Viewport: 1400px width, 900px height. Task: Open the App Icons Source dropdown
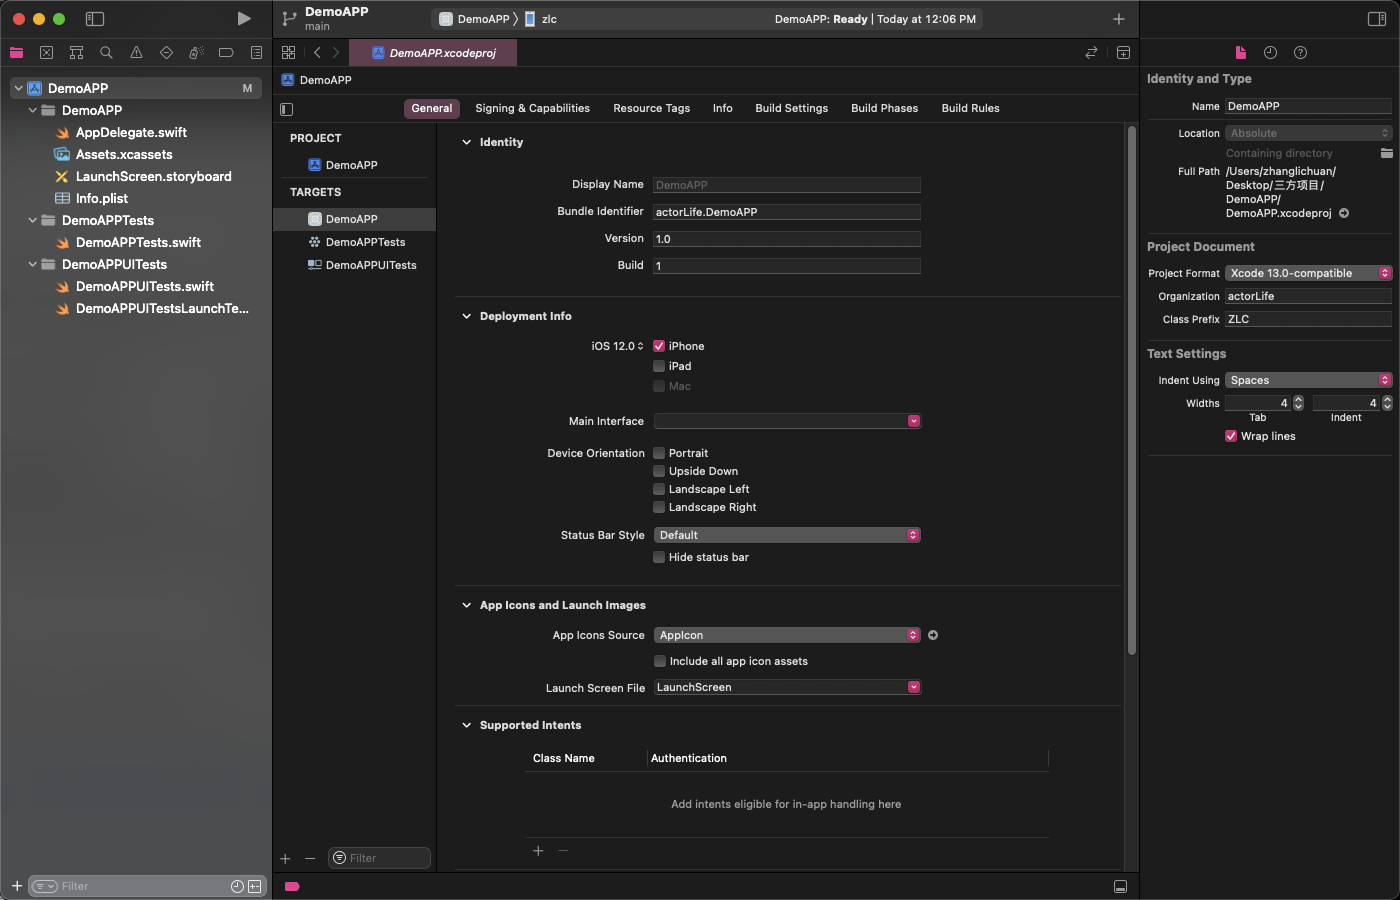click(787, 635)
